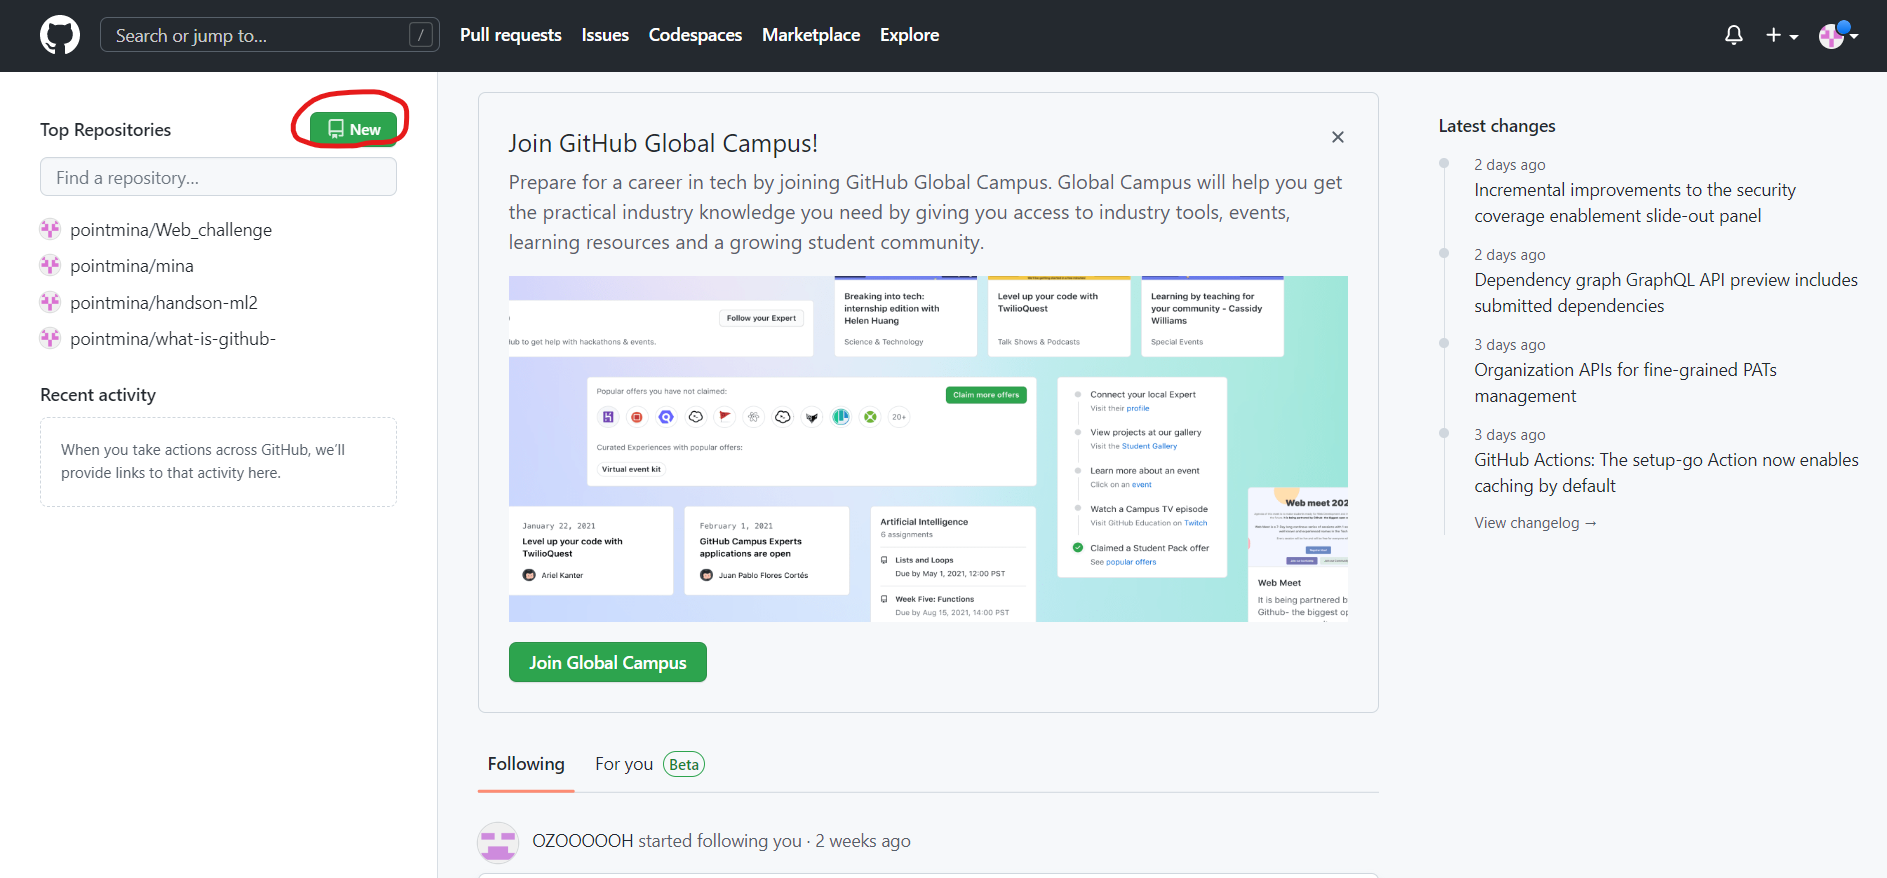Open Pull requests in top navigation
The width and height of the screenshot is (1887, 878).
[511, 35]
